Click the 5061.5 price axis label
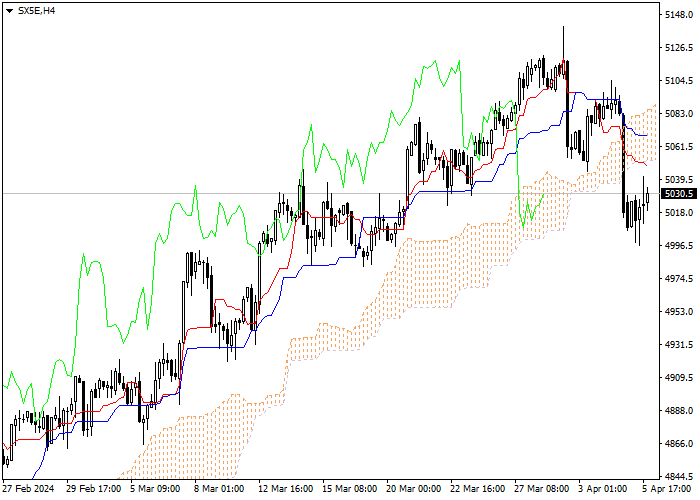The width and height of the screenshot is (700, 500). [x=679, y=146]
